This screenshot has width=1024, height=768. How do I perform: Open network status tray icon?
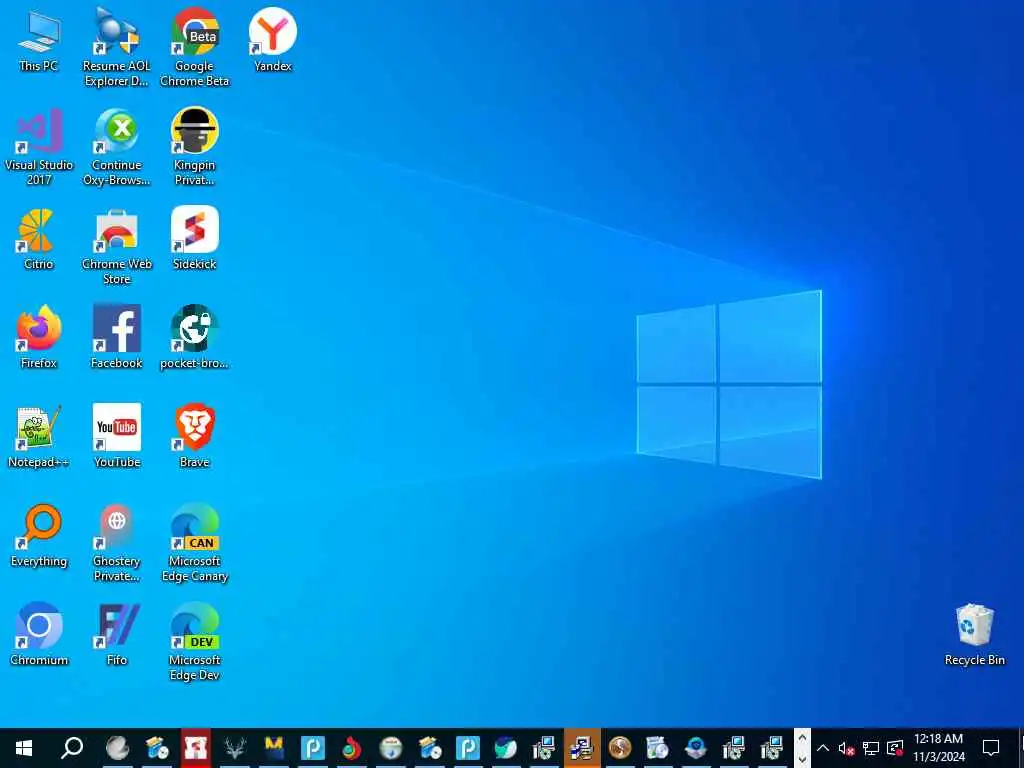coord(871,748)
